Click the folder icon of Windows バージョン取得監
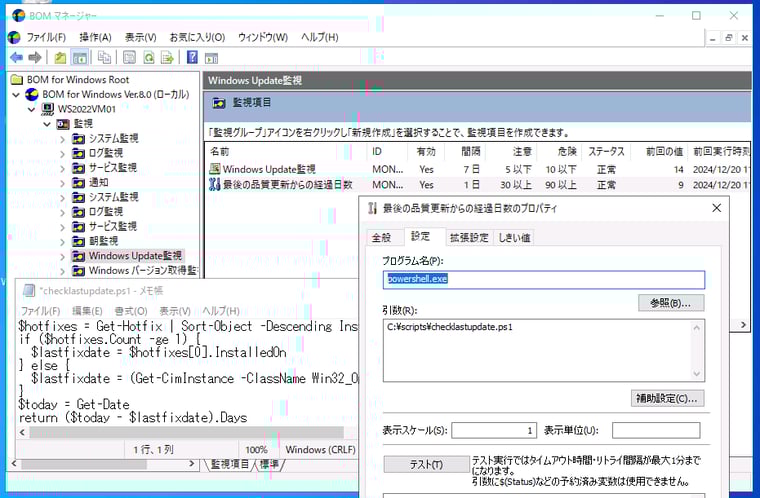The width and height of the screenshot is (760, 498). point(79,271)
